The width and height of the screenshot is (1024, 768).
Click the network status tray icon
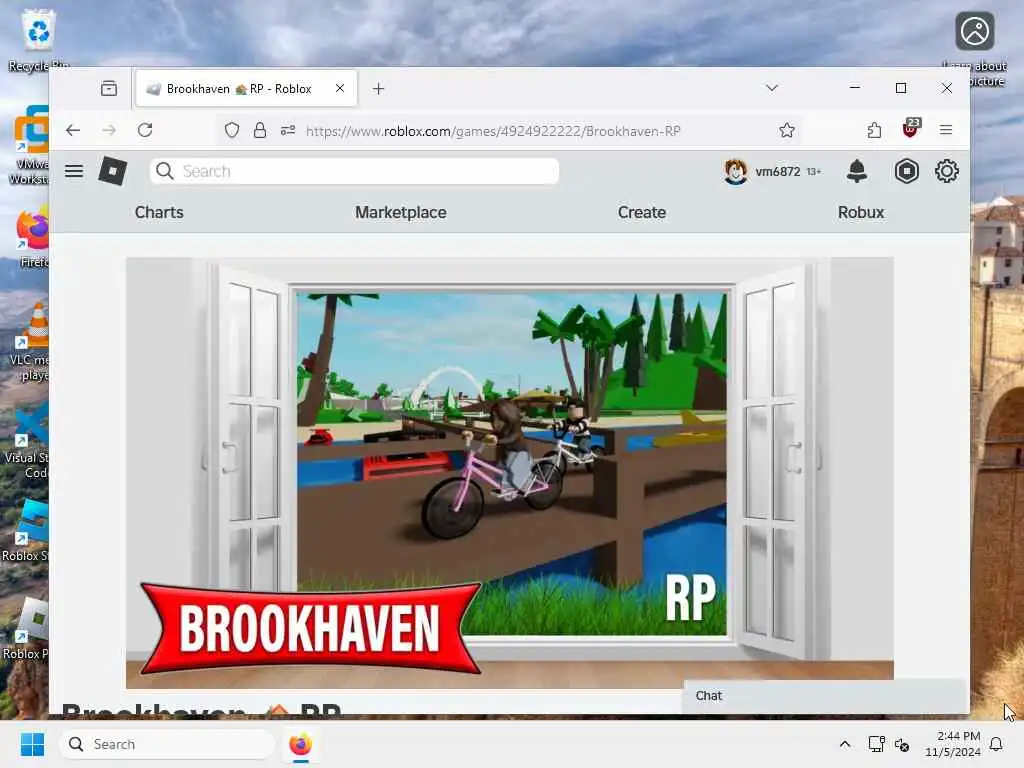[876, 744]
